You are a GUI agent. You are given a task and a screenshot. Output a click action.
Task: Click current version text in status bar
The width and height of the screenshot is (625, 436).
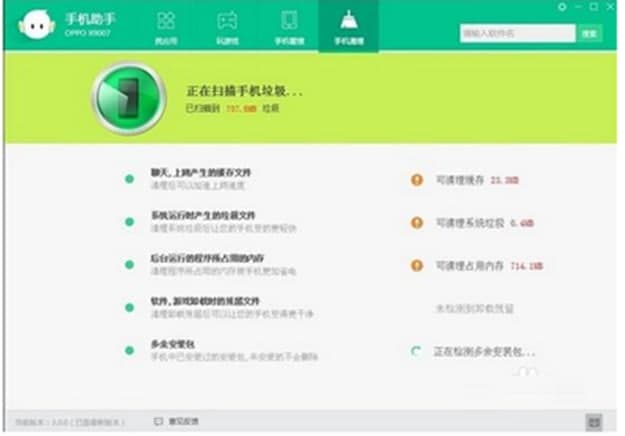point(70,422)
